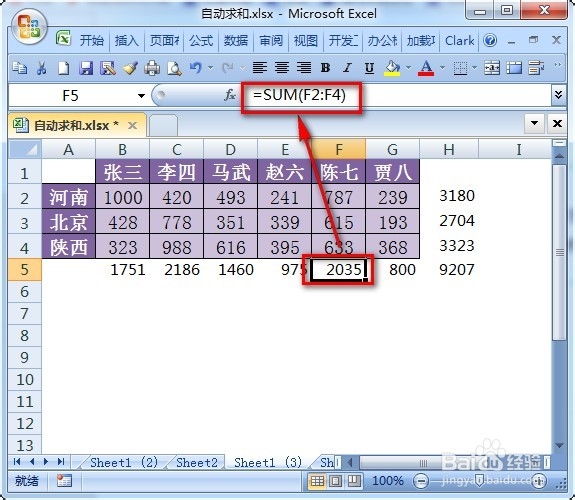Image resolution: width=575 pixels, height=500 pixels.
Task: Close the 自动求和.xlsx document tab
Action: click(x=132, y=126)
